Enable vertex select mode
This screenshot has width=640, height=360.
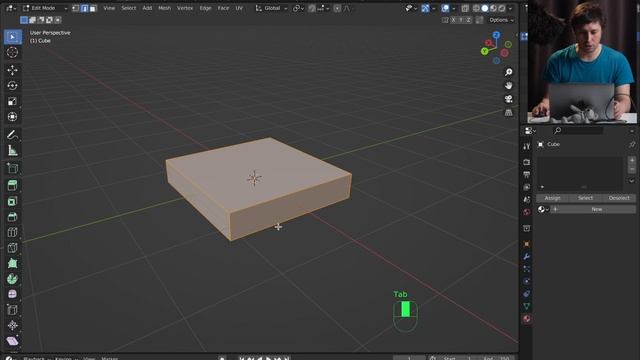click(76, 8)
